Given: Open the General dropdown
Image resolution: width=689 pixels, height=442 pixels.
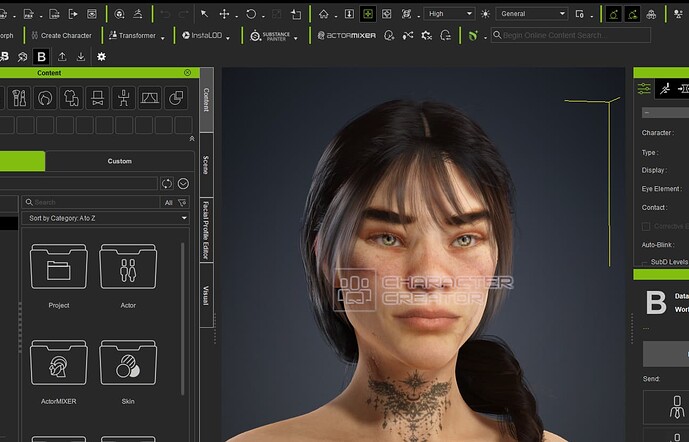Looking at the screenshot, I should click(532, 14).
